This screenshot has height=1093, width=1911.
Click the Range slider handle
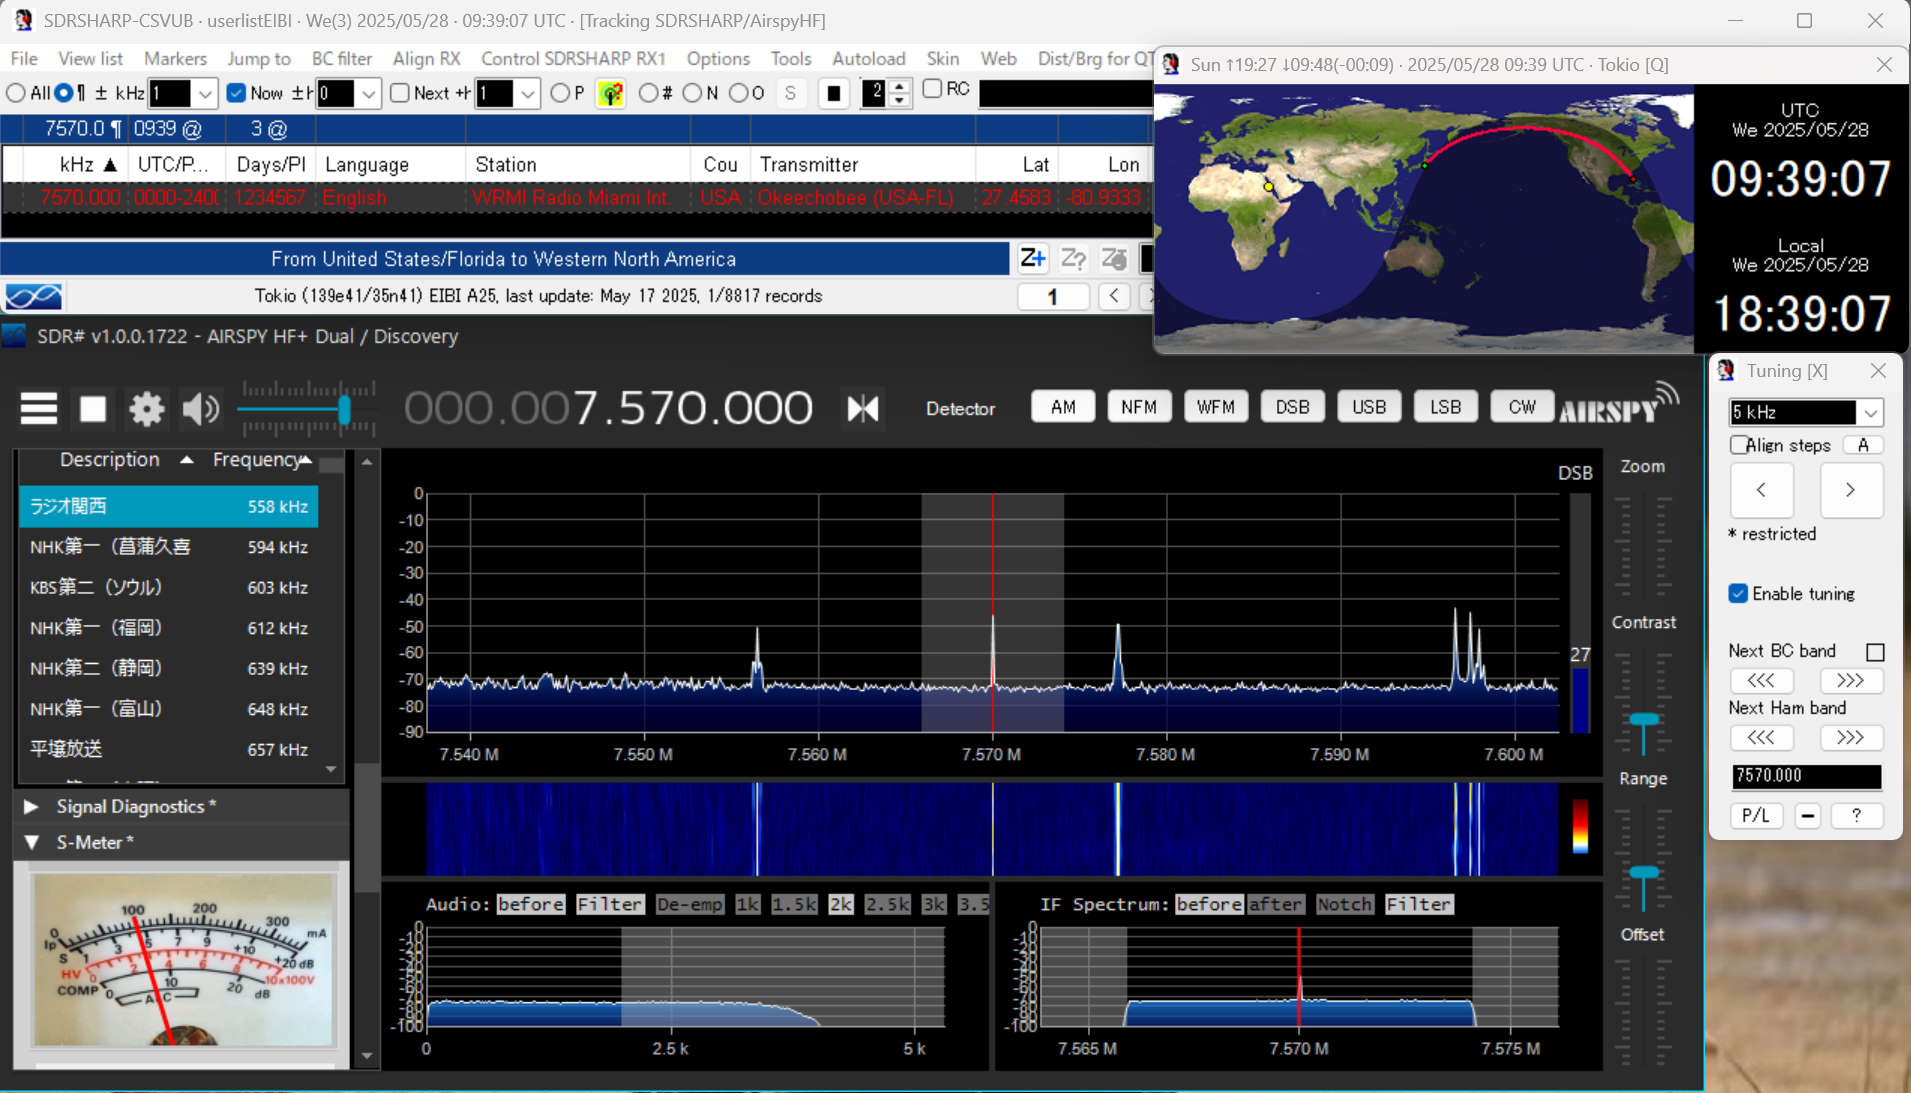(x=1644, y=874)
